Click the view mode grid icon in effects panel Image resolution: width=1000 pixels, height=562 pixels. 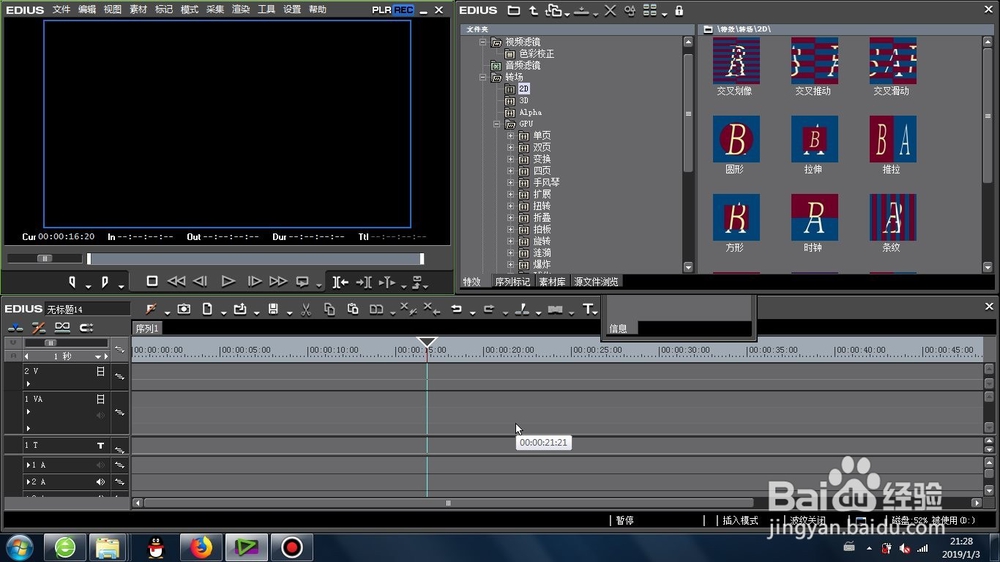click(649, 10)
